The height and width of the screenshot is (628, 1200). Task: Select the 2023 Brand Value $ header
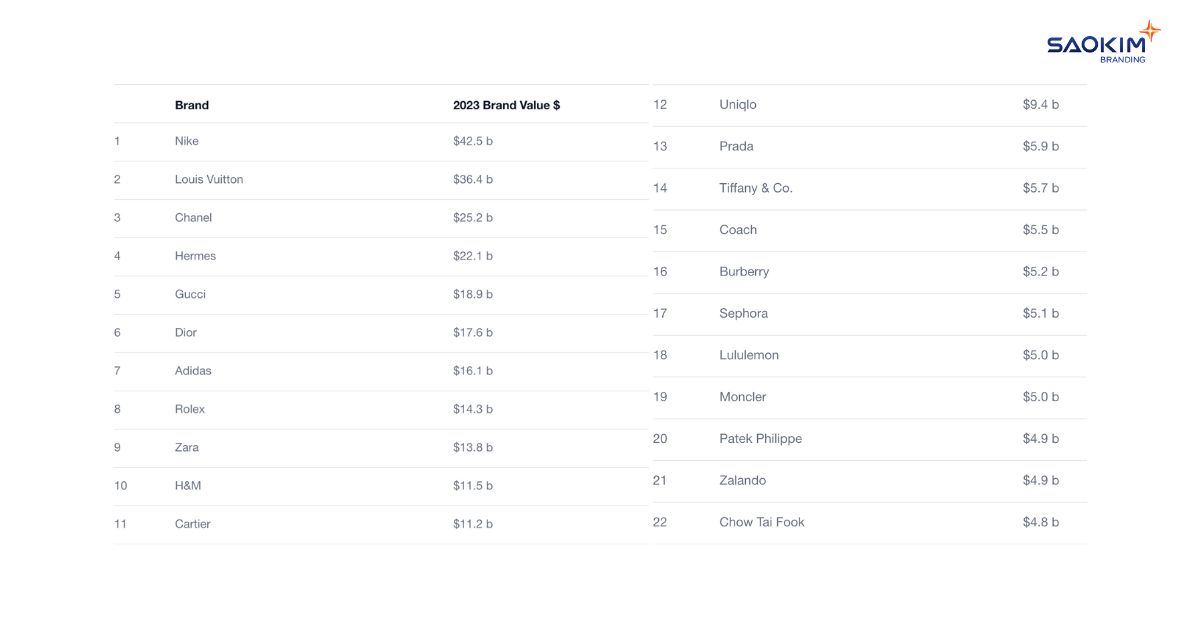pyautogui.click(x=506, y=105)
